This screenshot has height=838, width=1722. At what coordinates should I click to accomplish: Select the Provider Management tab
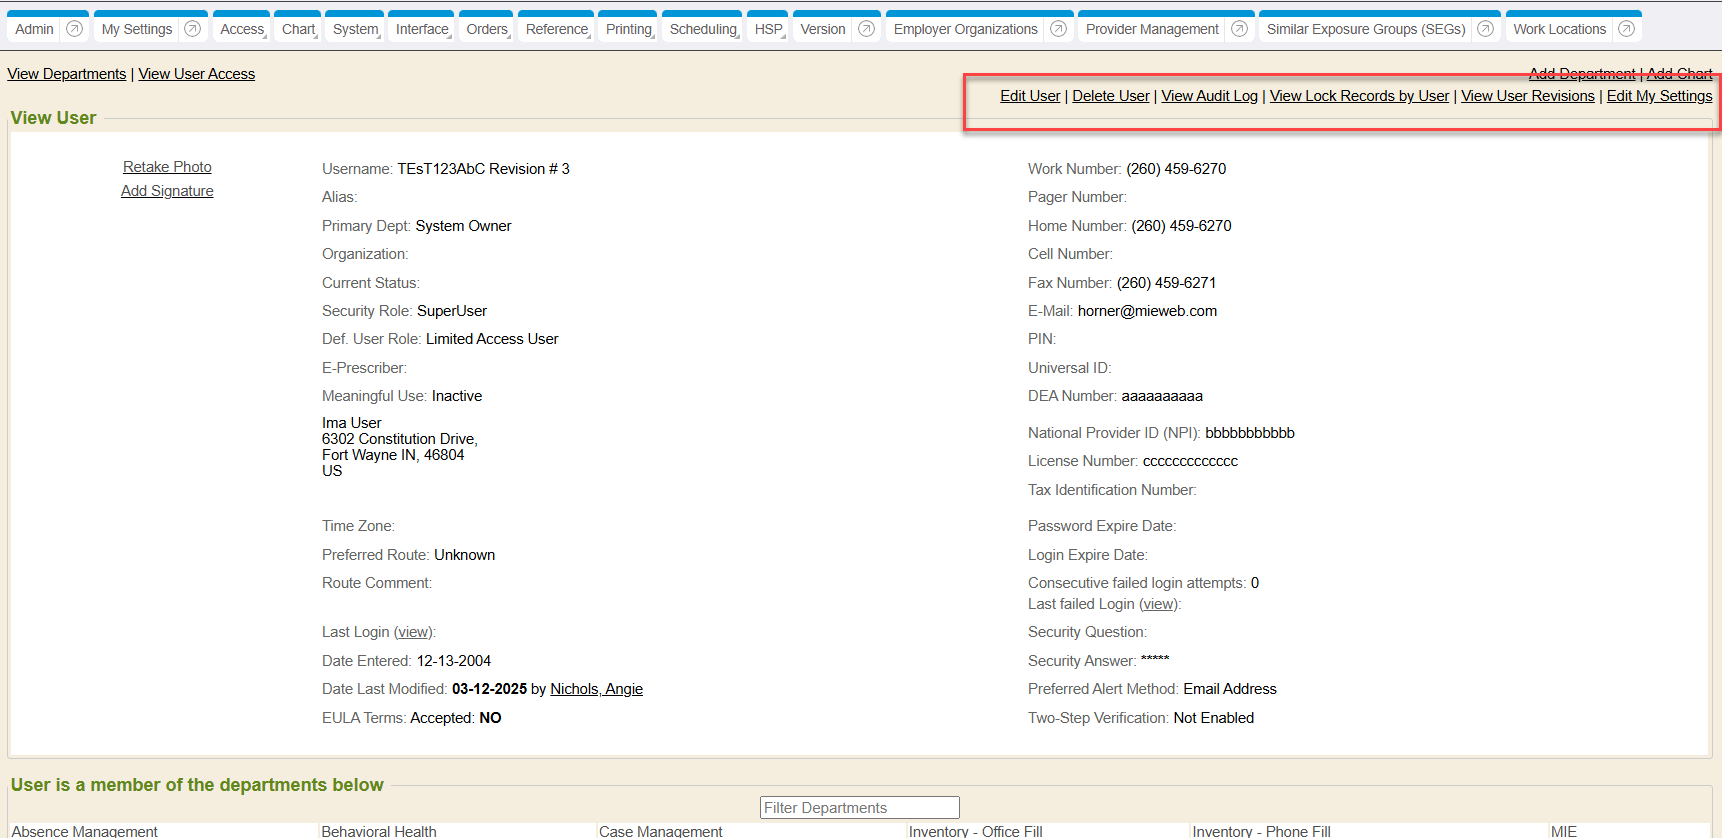[1152, 29]
